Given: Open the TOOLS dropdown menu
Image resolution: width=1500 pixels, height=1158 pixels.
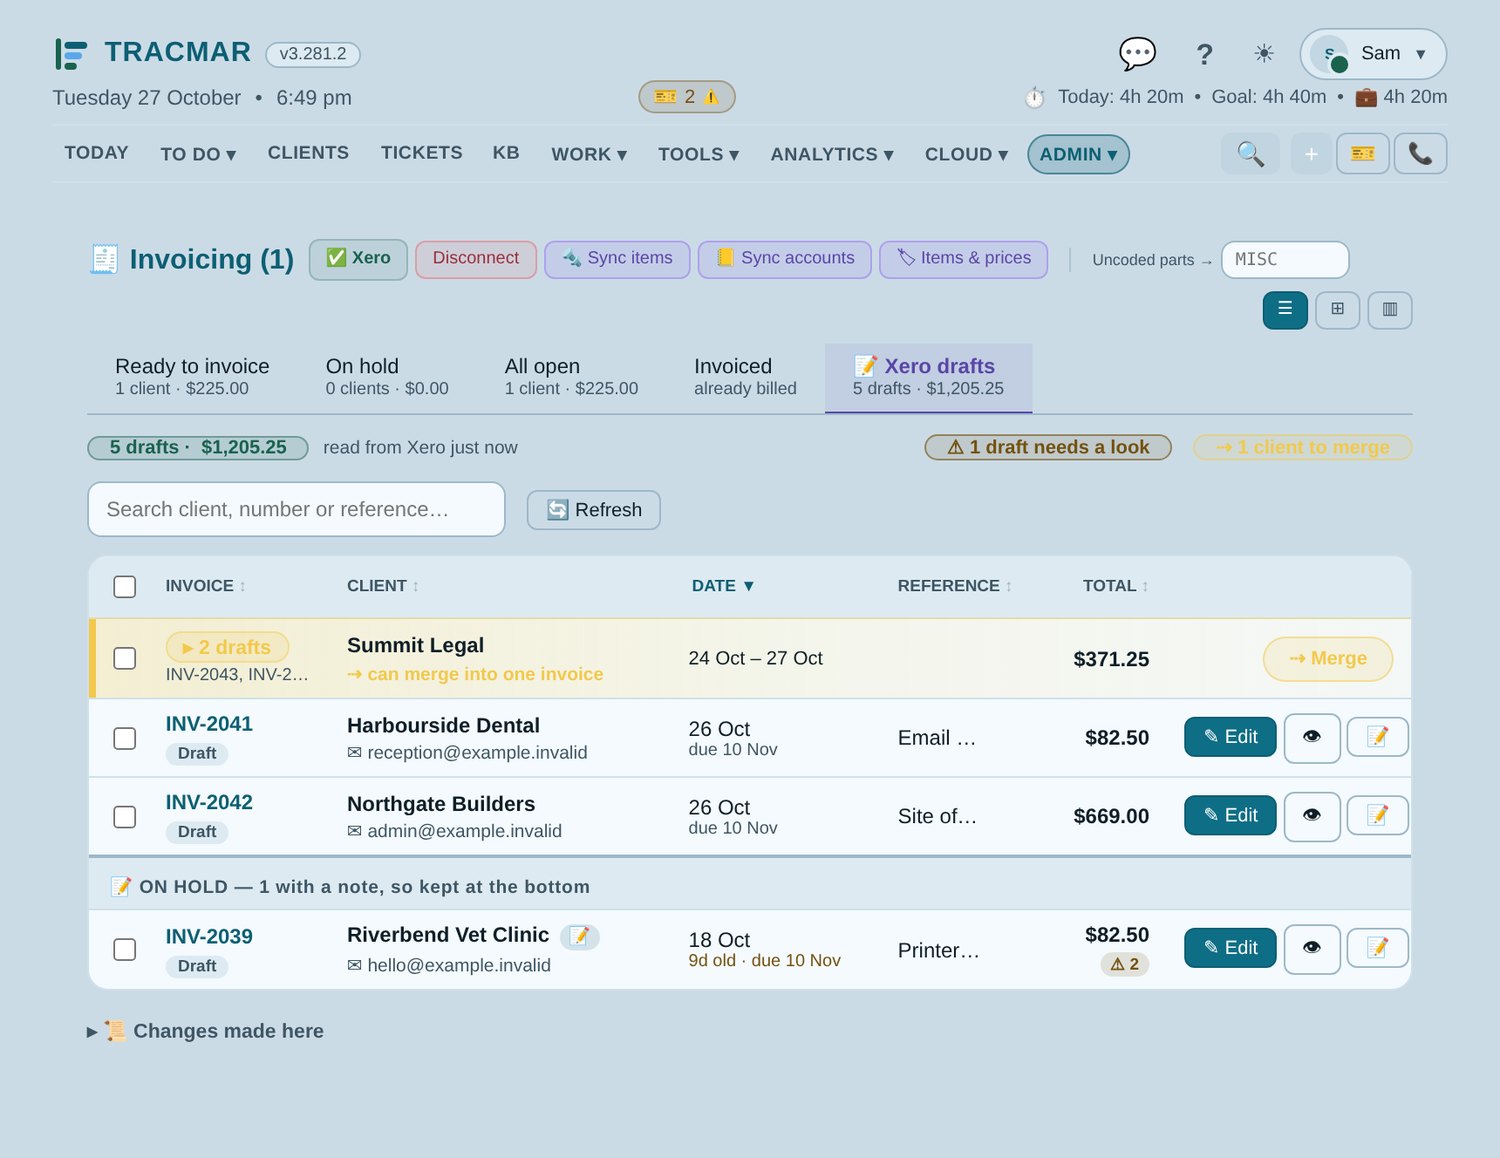Looking at the screenshot, I should point(698,154).
